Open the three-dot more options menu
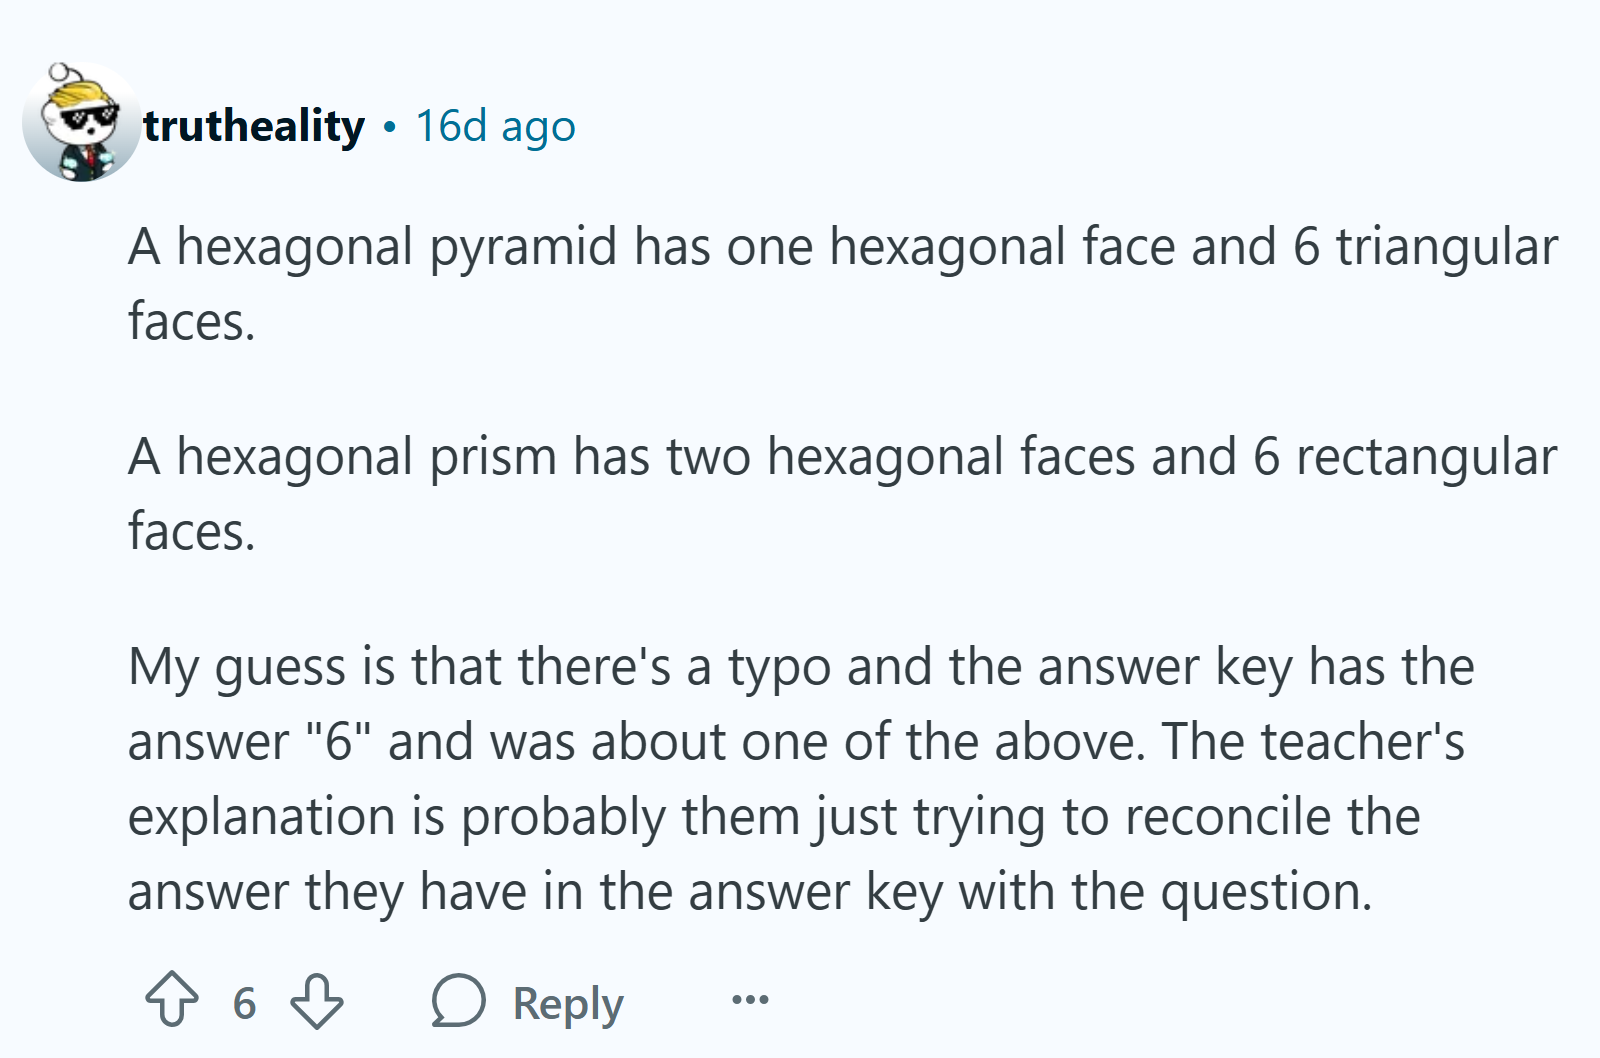 point(750,1000)
